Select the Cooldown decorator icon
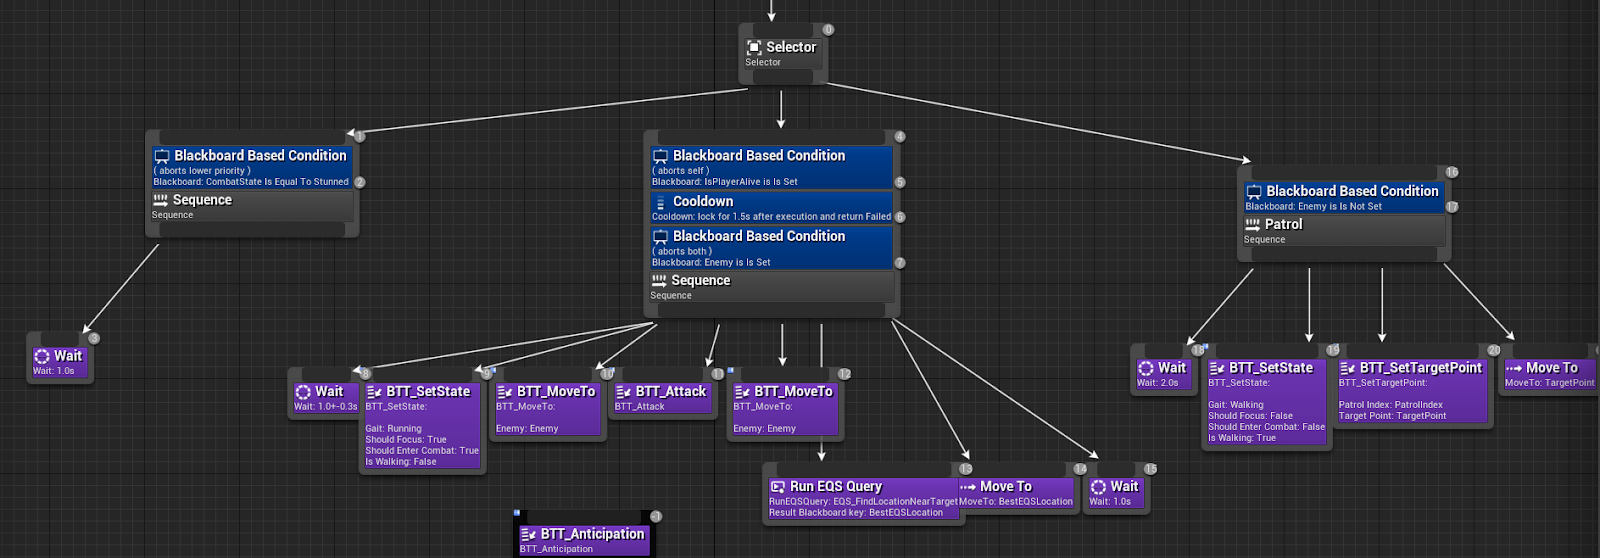Image resolution: width=1600 pixels, height=558 pixels. [660, 202]
